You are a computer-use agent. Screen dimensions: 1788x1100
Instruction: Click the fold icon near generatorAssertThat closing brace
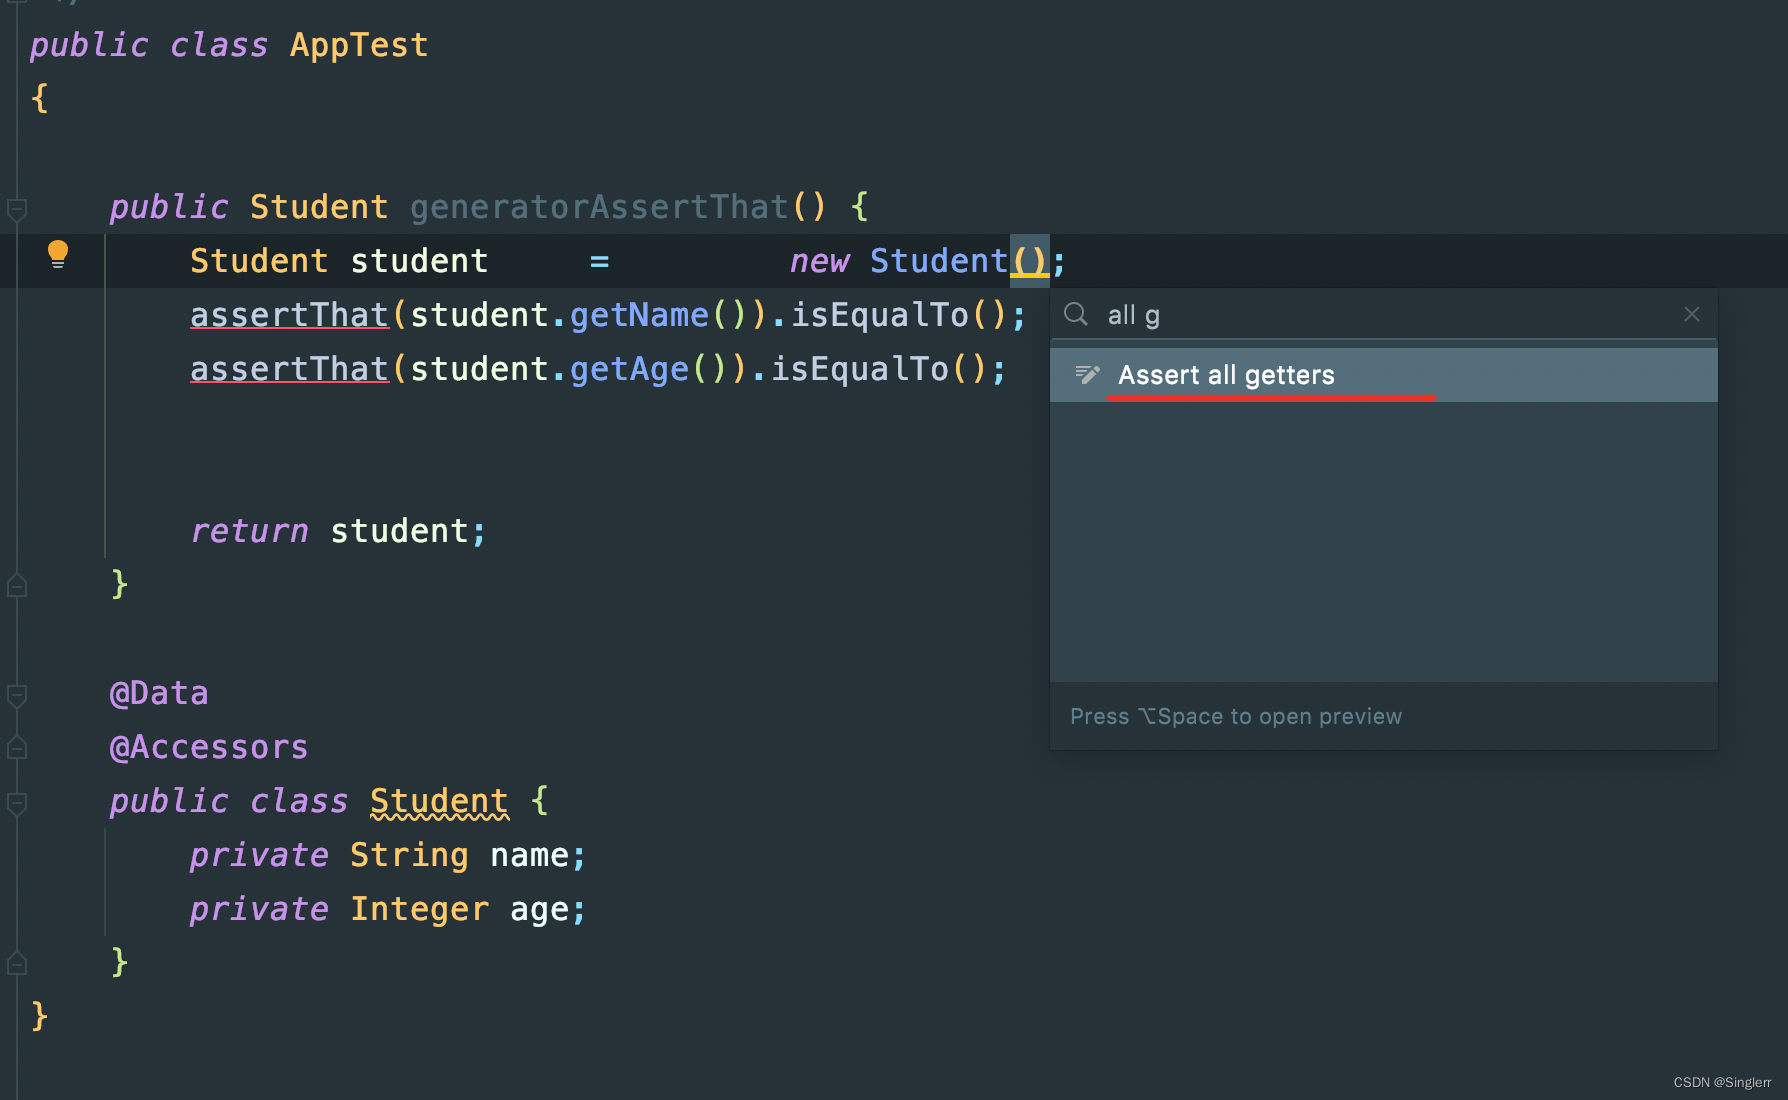click(x=17, y=585)
